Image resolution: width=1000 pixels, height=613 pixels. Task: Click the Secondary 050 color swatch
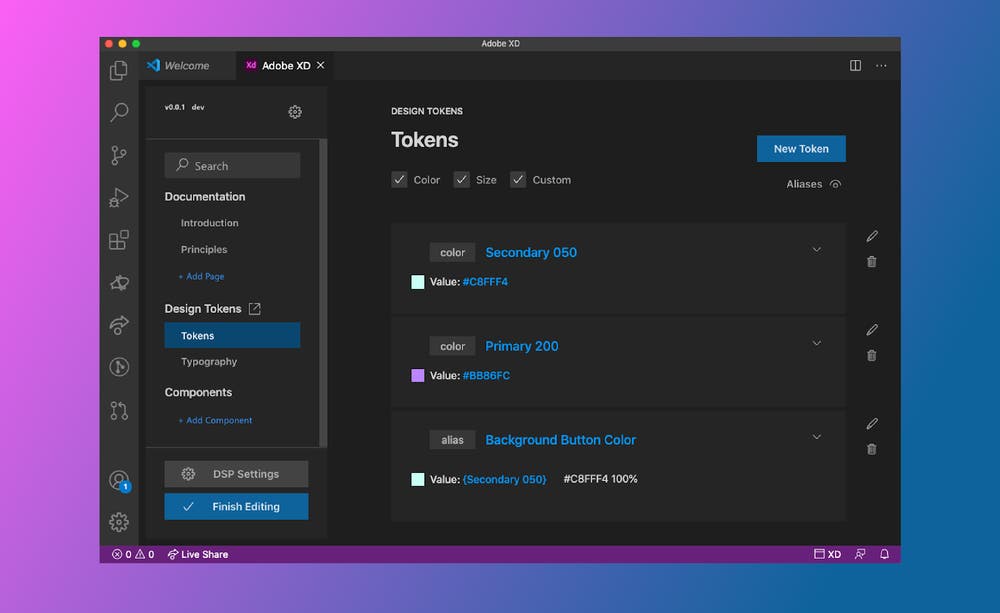click(417, 283)
